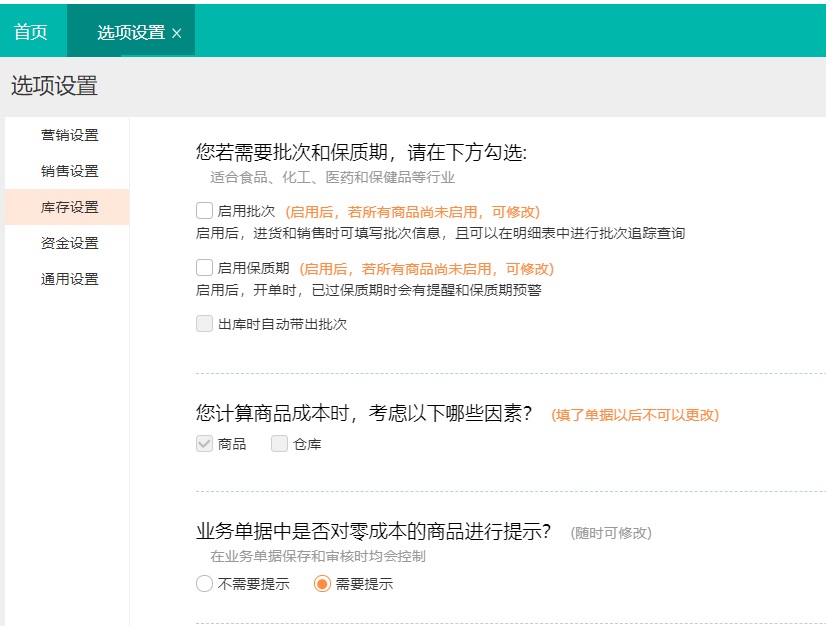Image resolution: width=826 pixels, height=626 pixels.
Task: Toggle the 商品 cost factor checkbox
Action: click(x=204, y=444)
